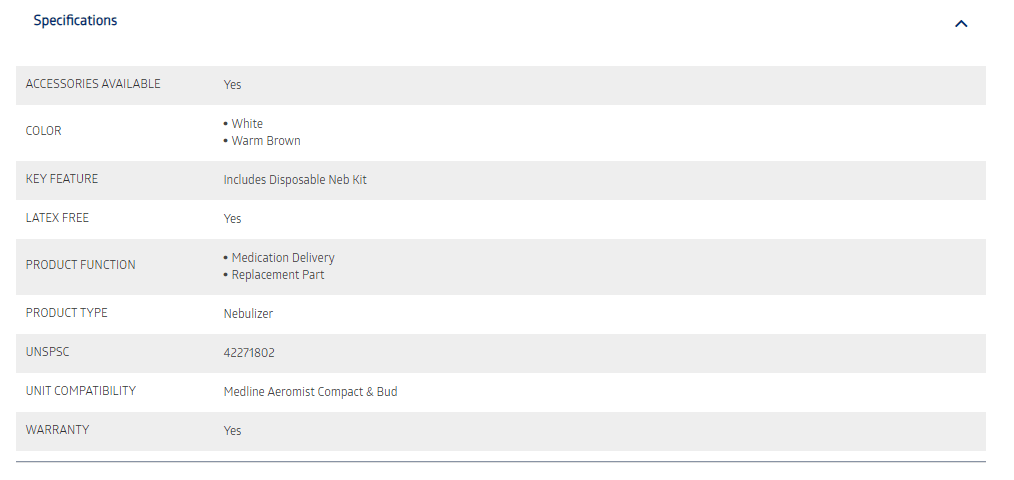Screen dimensions: 1014x480
Task: Click the Color row label
Action: point(43,131)
